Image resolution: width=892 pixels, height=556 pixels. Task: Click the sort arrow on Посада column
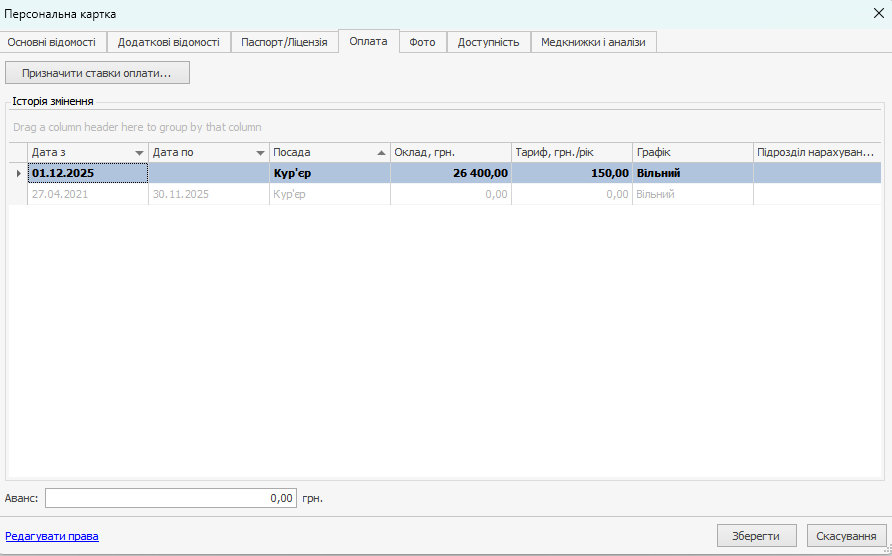click(x=381, y=152)
